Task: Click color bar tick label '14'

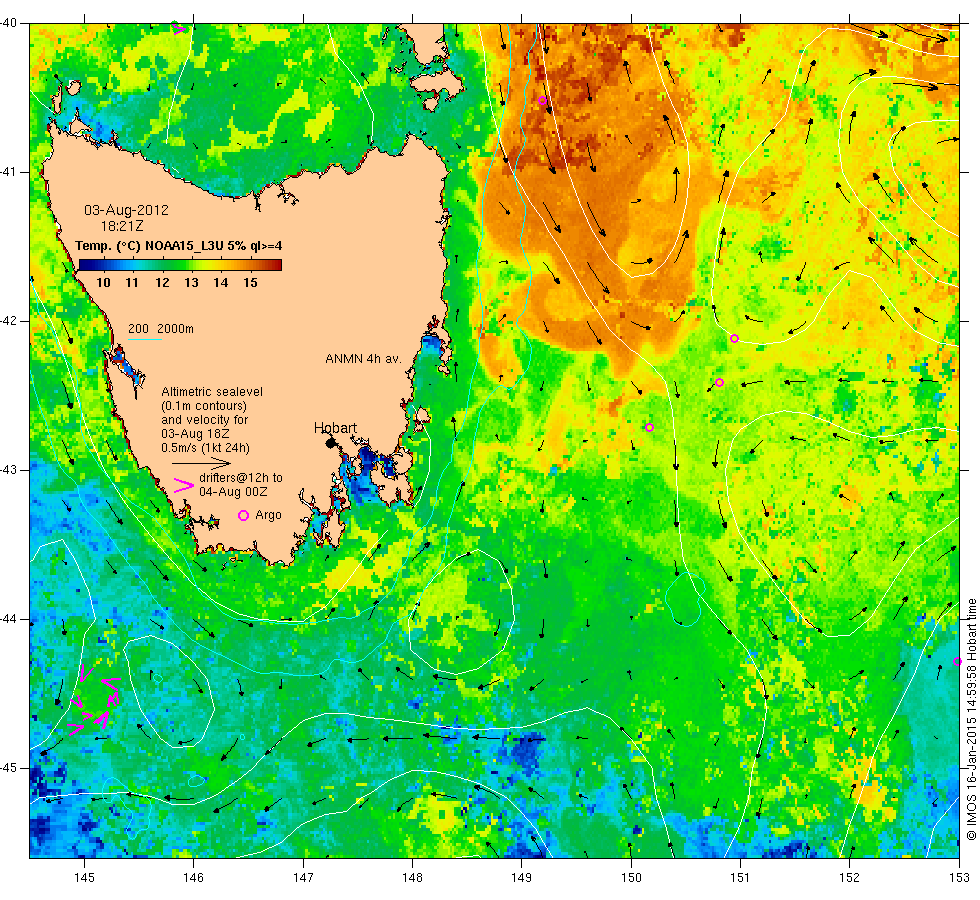Action: [221, 282]
